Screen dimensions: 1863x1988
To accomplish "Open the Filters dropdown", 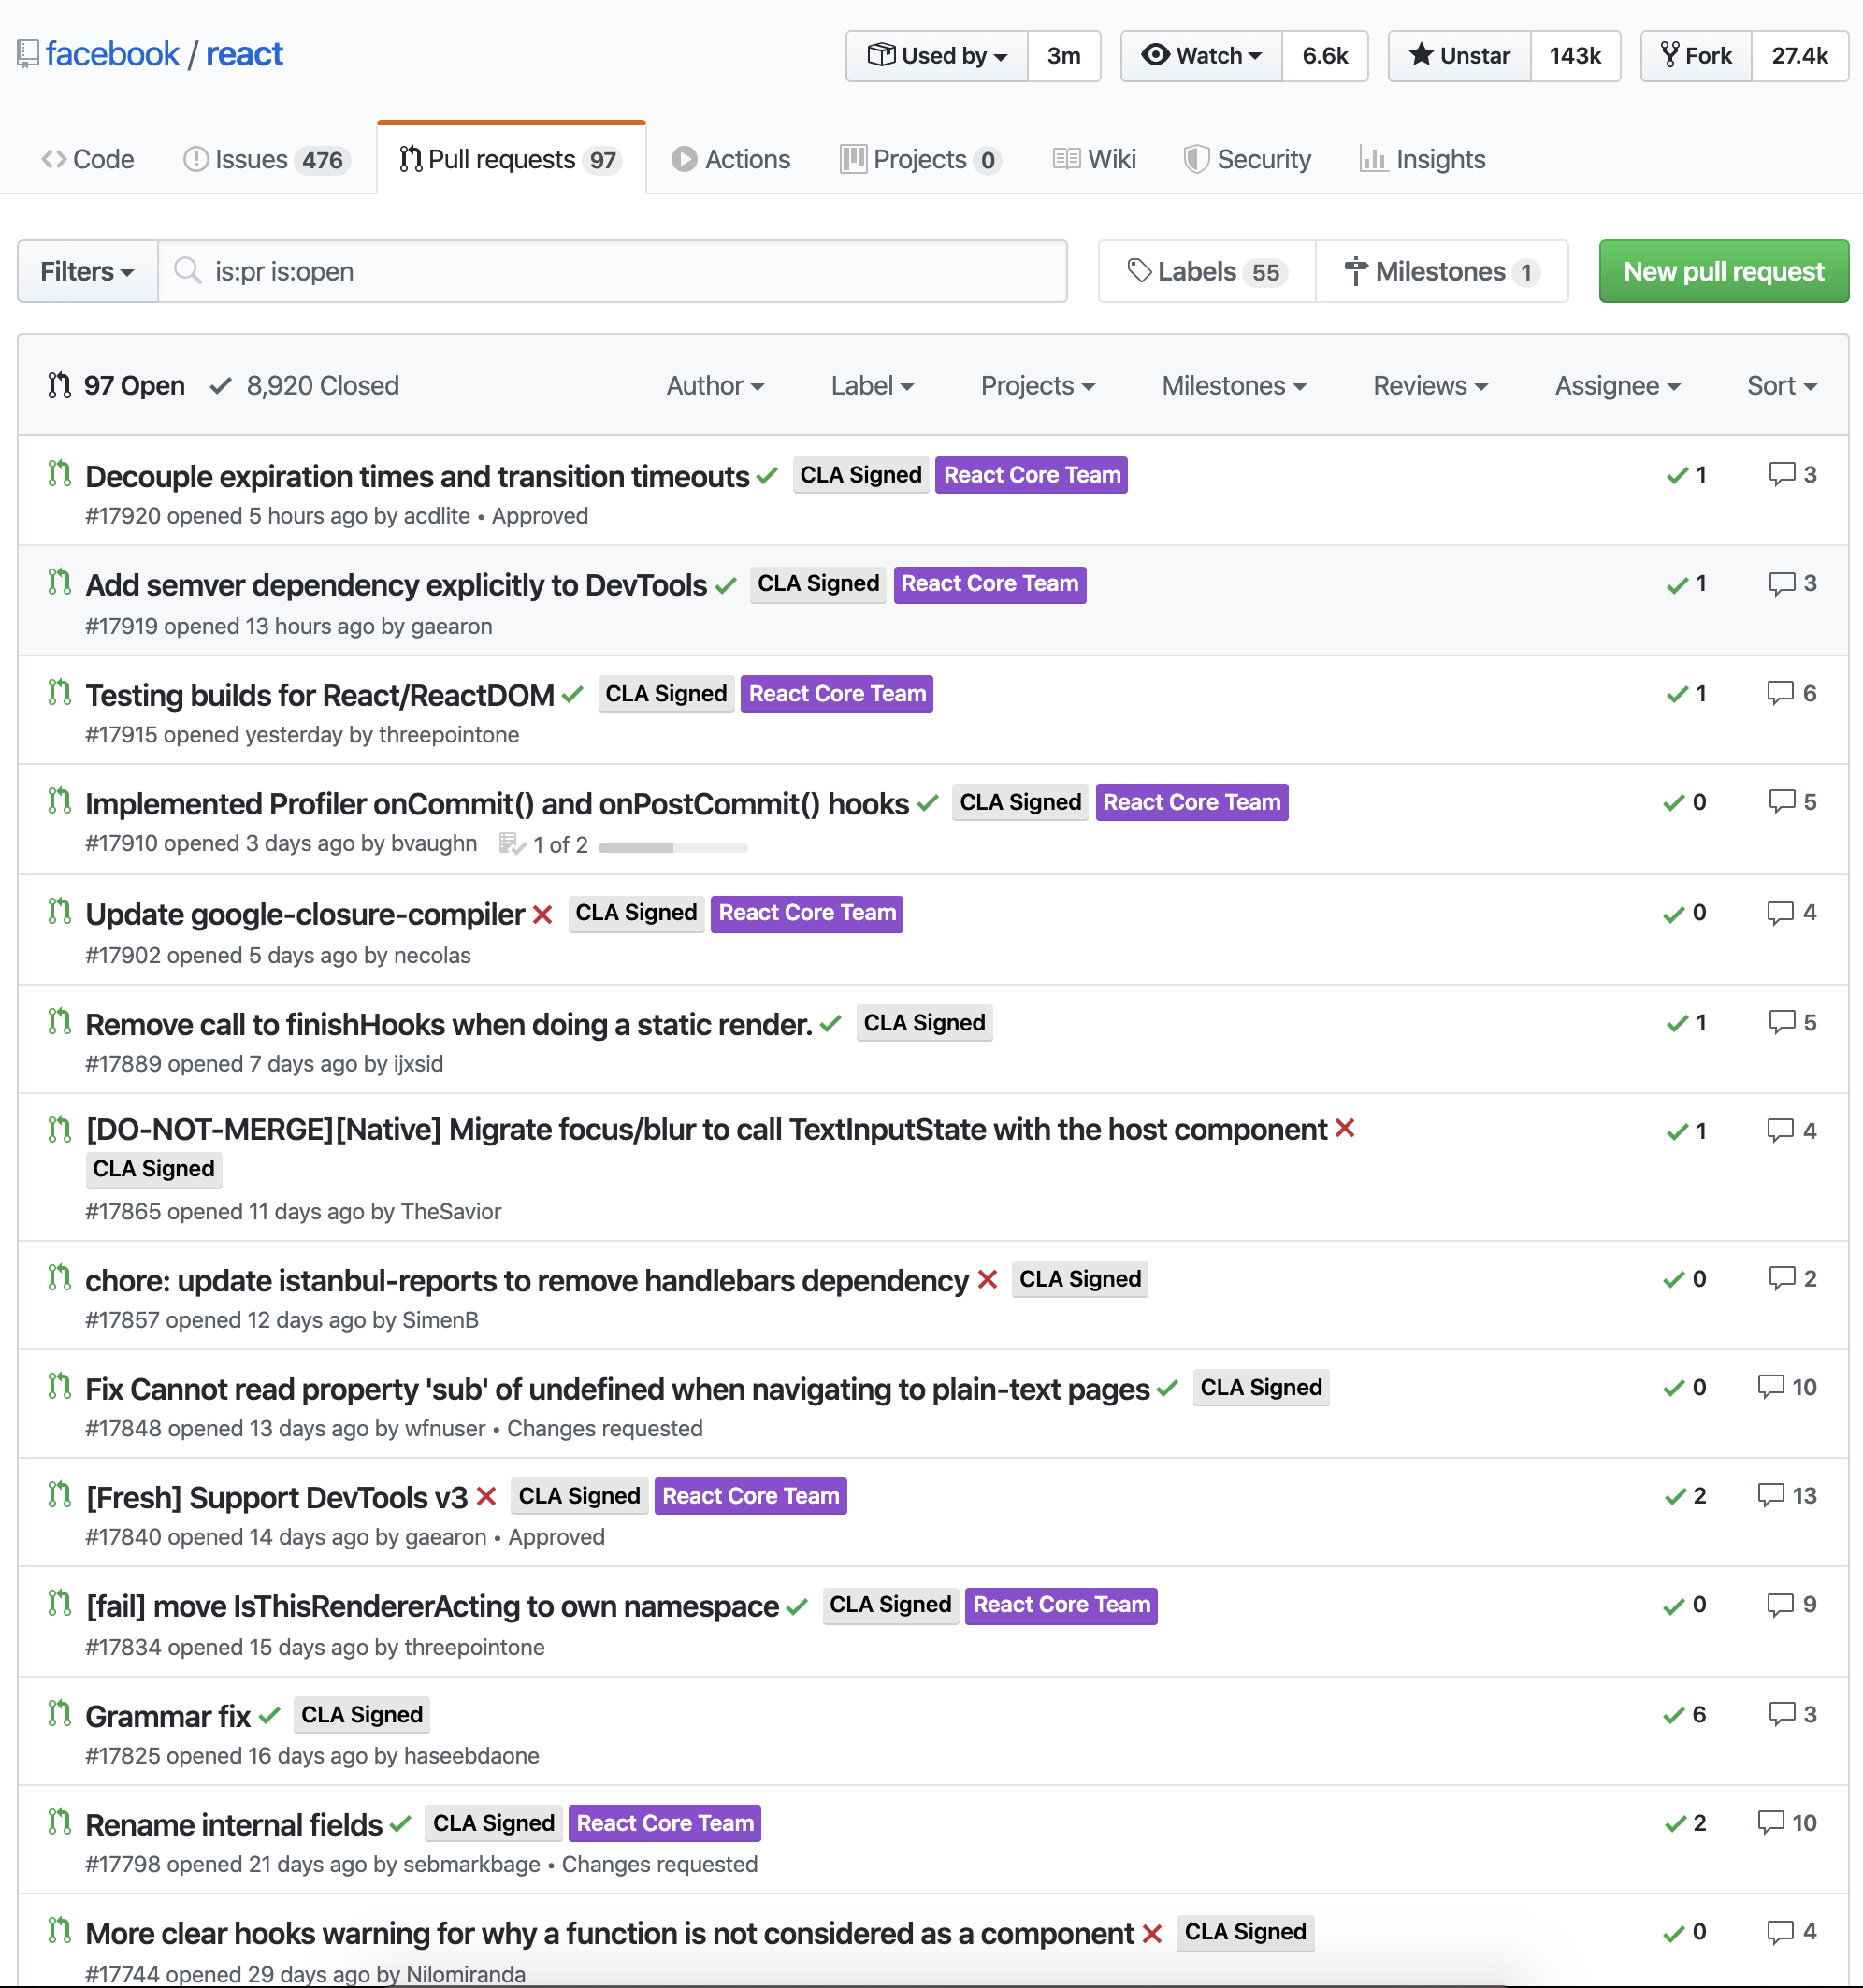I will pyautogui.click(x=87, y=271).
